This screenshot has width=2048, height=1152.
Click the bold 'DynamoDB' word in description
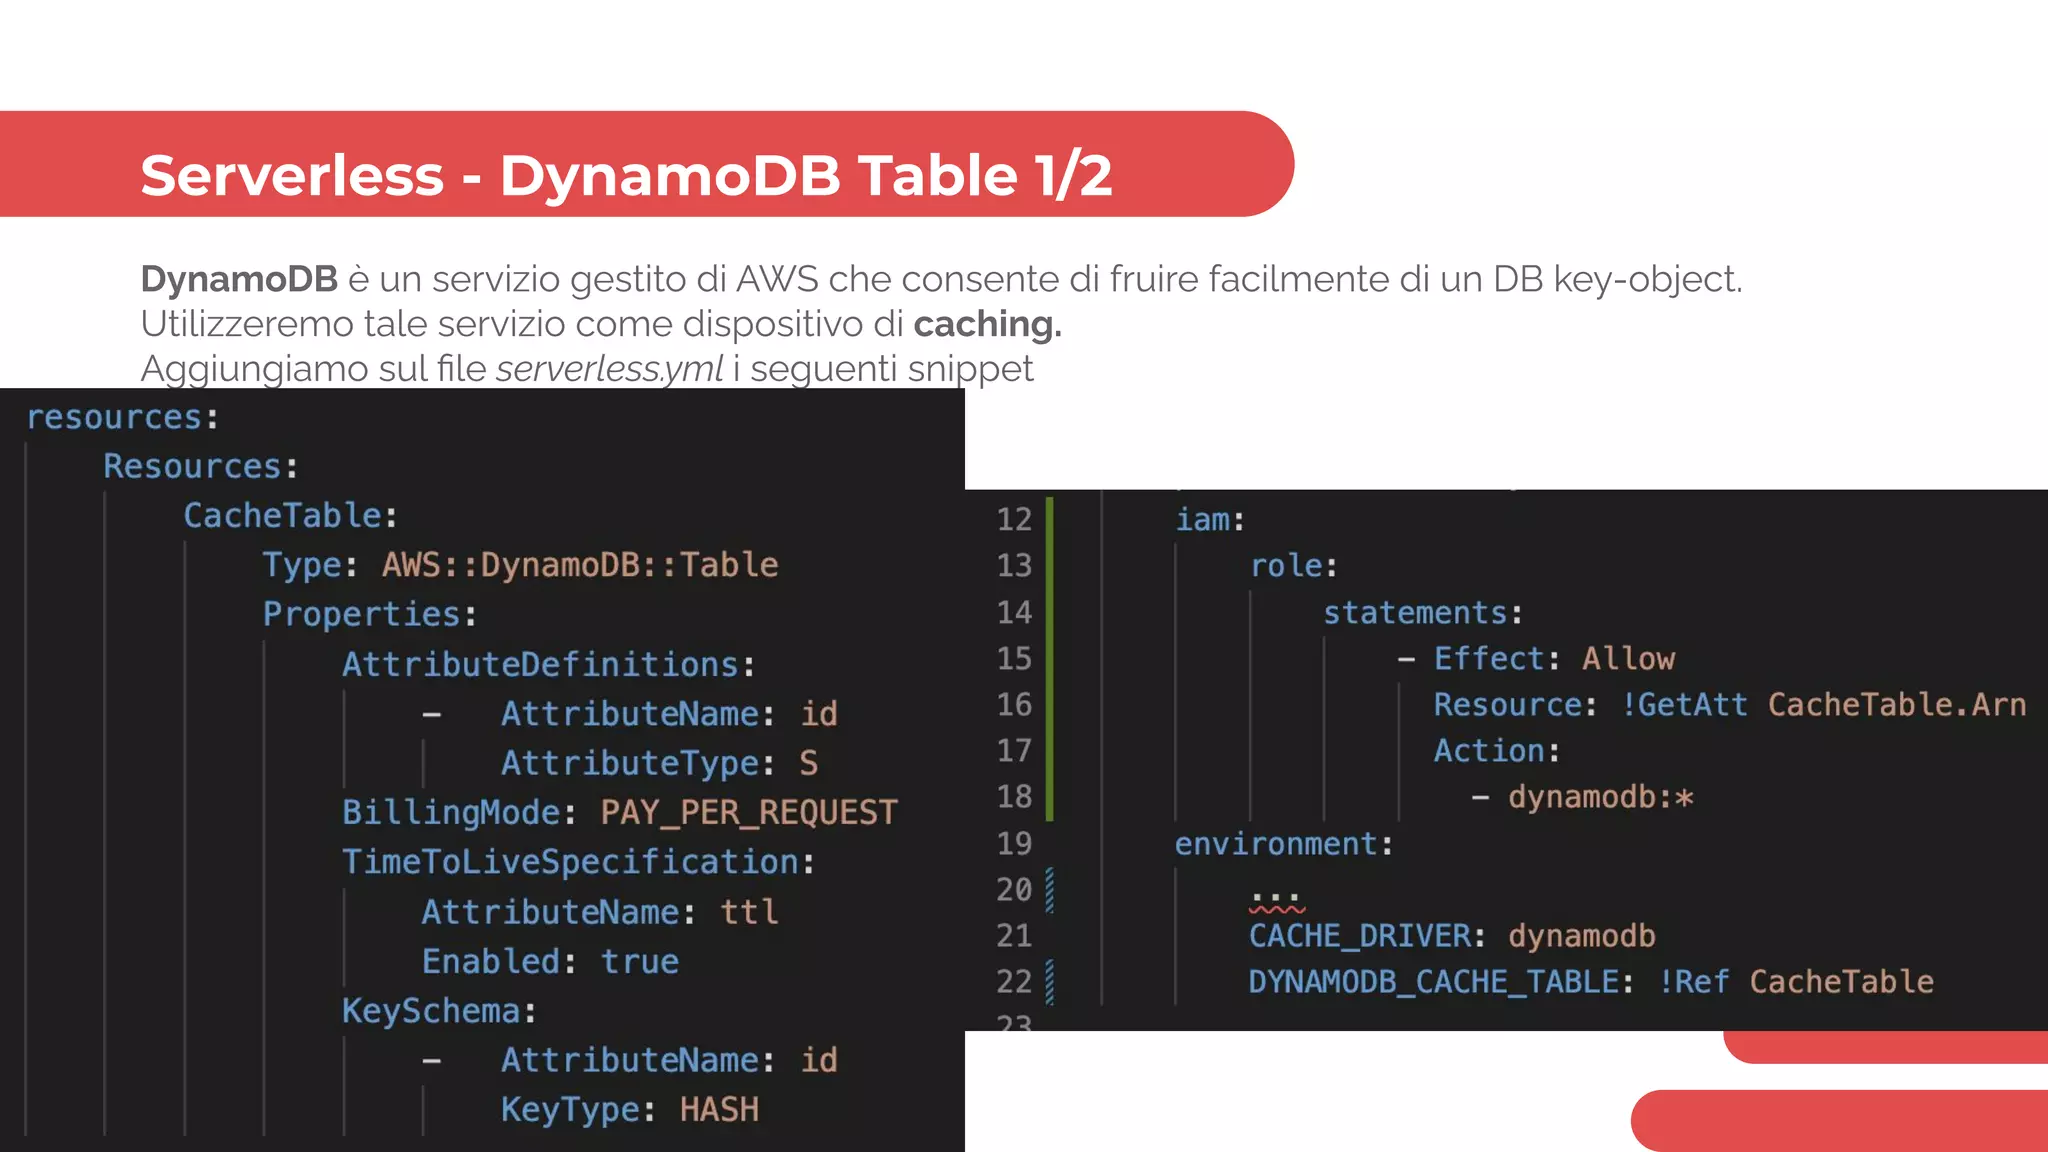tap(239, 279)
